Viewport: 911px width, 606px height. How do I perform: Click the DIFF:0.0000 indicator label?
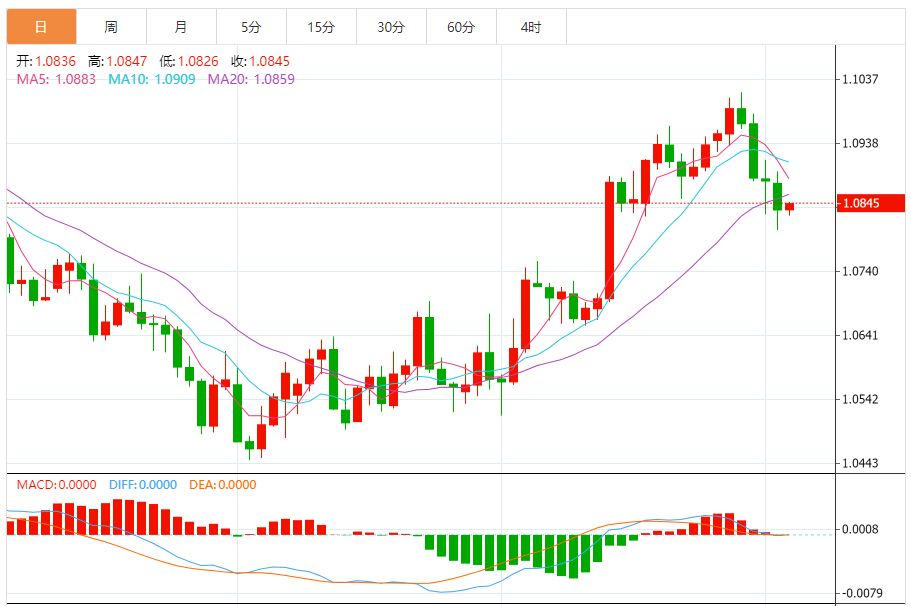(142, 485)
